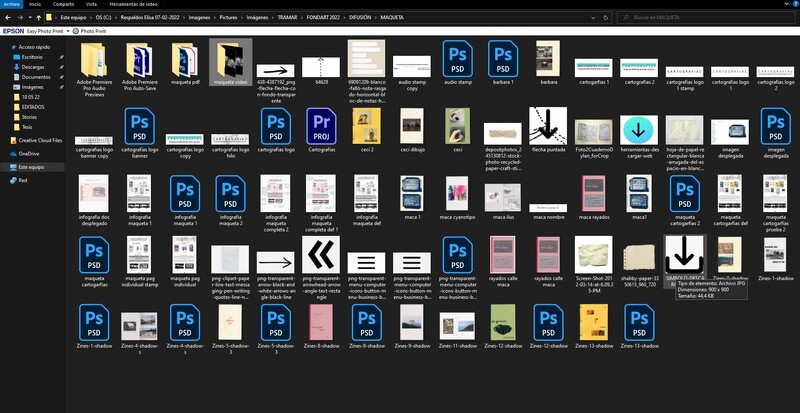This screenshot has height=413, width=800.
Task: Go to DIFUSIÓN in the breadcrumb path
Action: pyautogui.click(x=358, y=17)
